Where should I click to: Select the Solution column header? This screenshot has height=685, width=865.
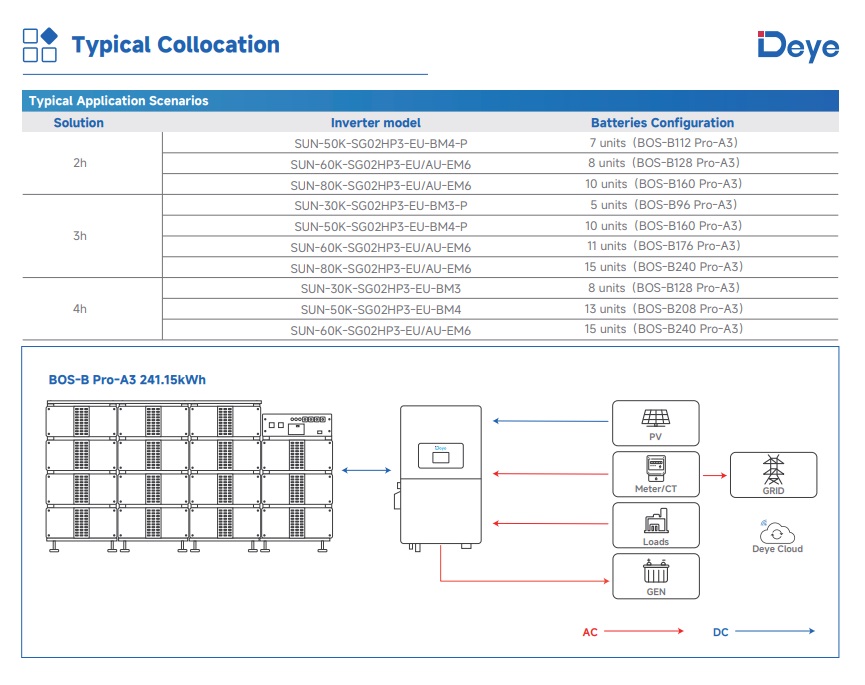(x=79, y=123)
